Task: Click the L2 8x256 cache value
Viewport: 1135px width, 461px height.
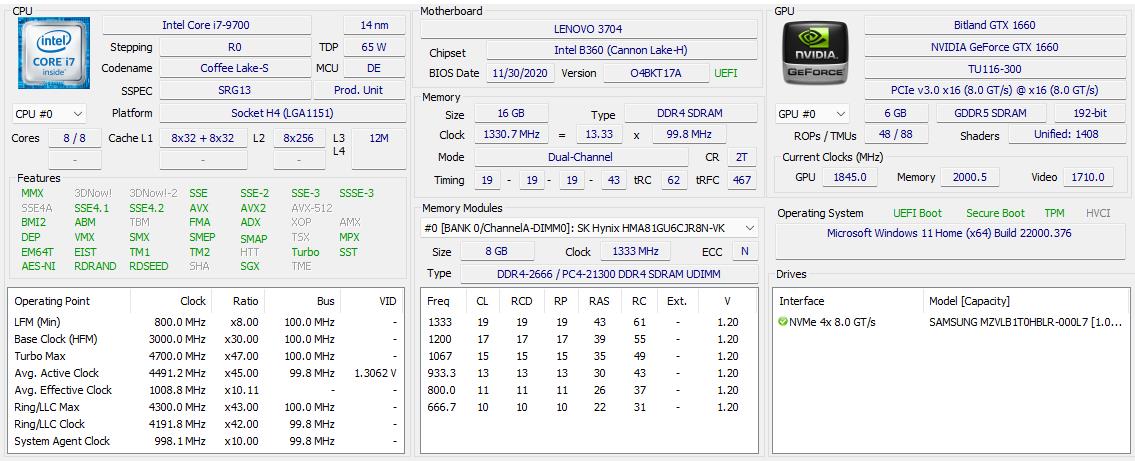Action: [299, 138]
